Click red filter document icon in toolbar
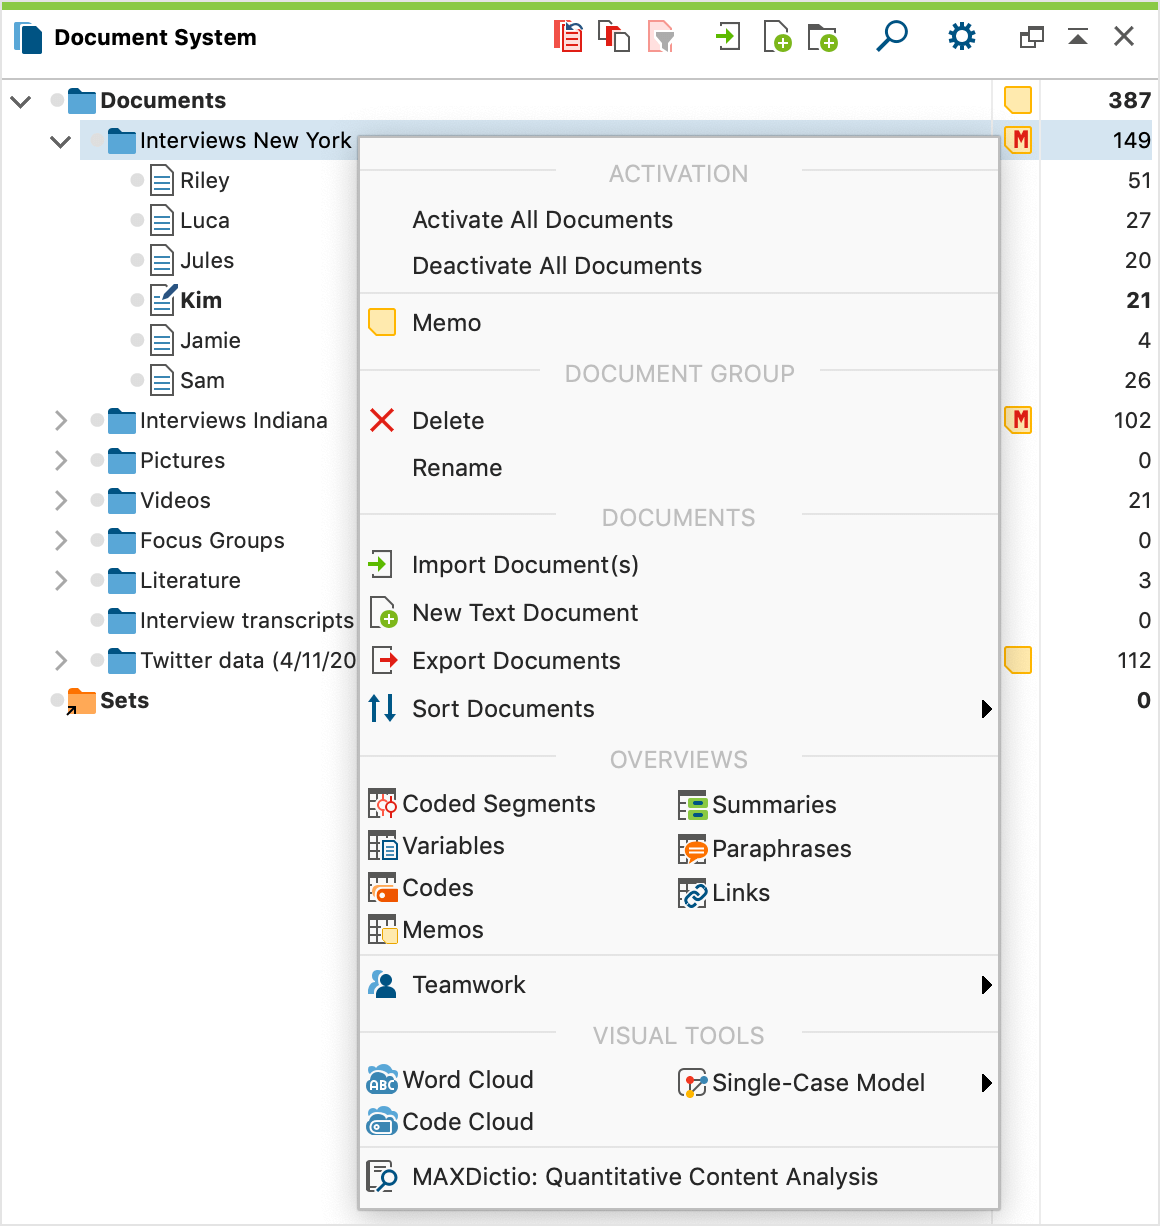Viewport: 1160px width, 1226px height. (661, 37)
